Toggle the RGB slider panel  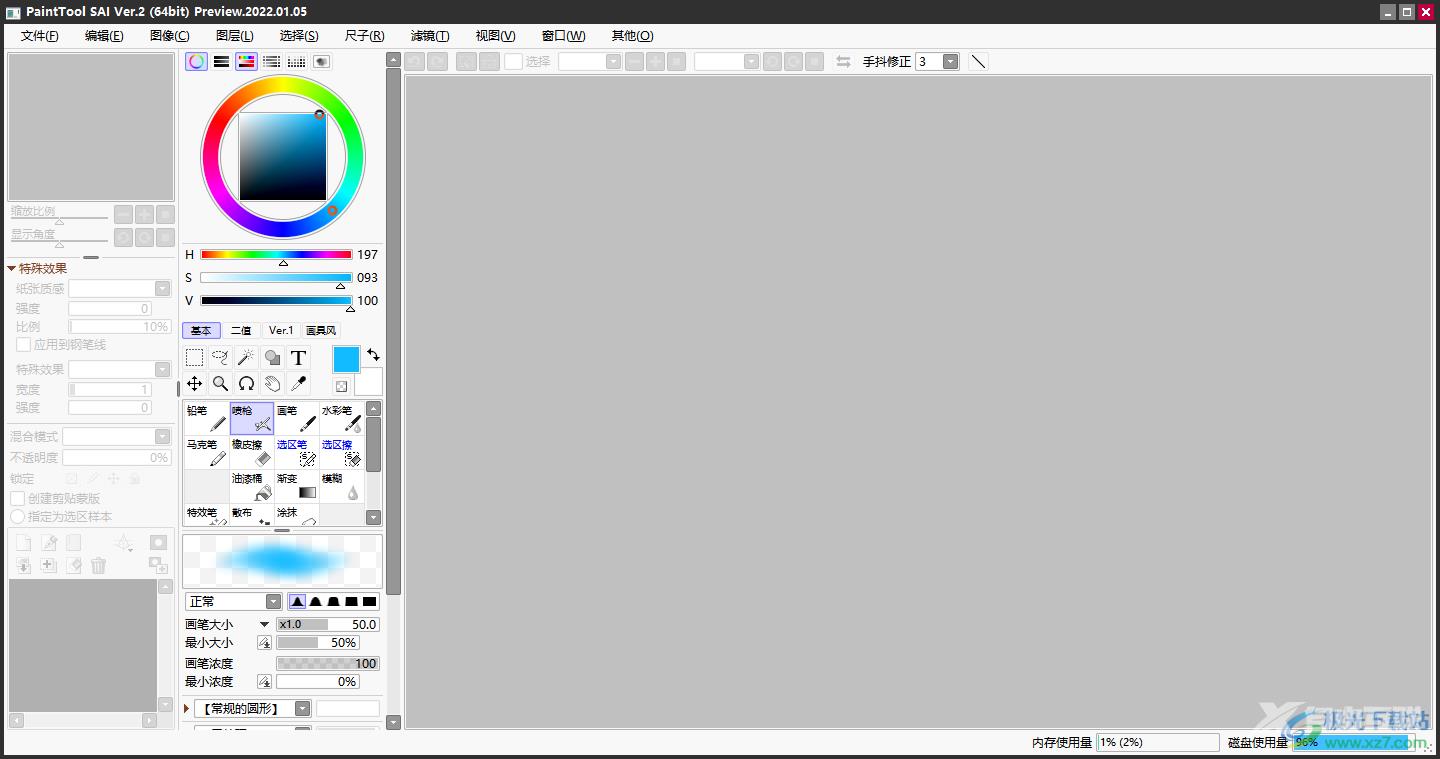coord(221,61)
